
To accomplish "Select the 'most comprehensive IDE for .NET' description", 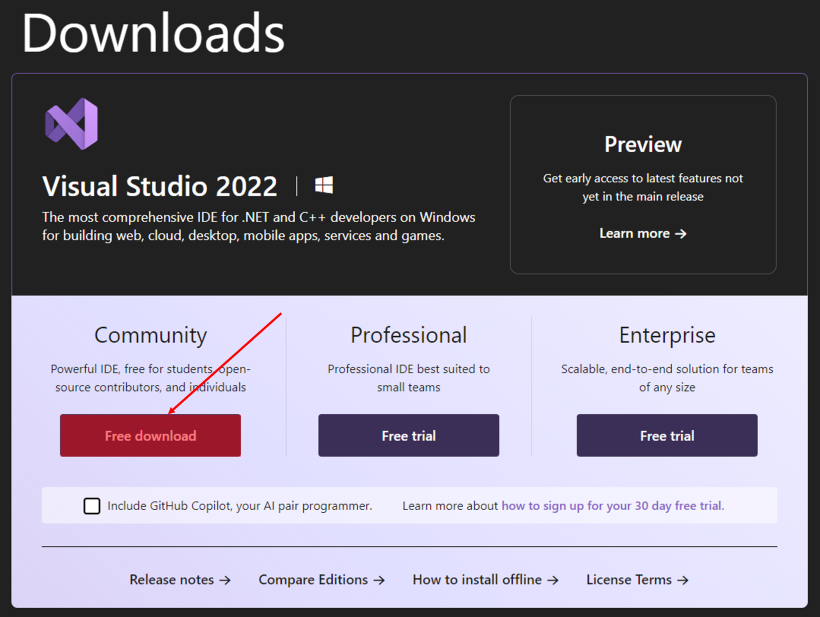I will pyautogui.click(x=259, y=226).
